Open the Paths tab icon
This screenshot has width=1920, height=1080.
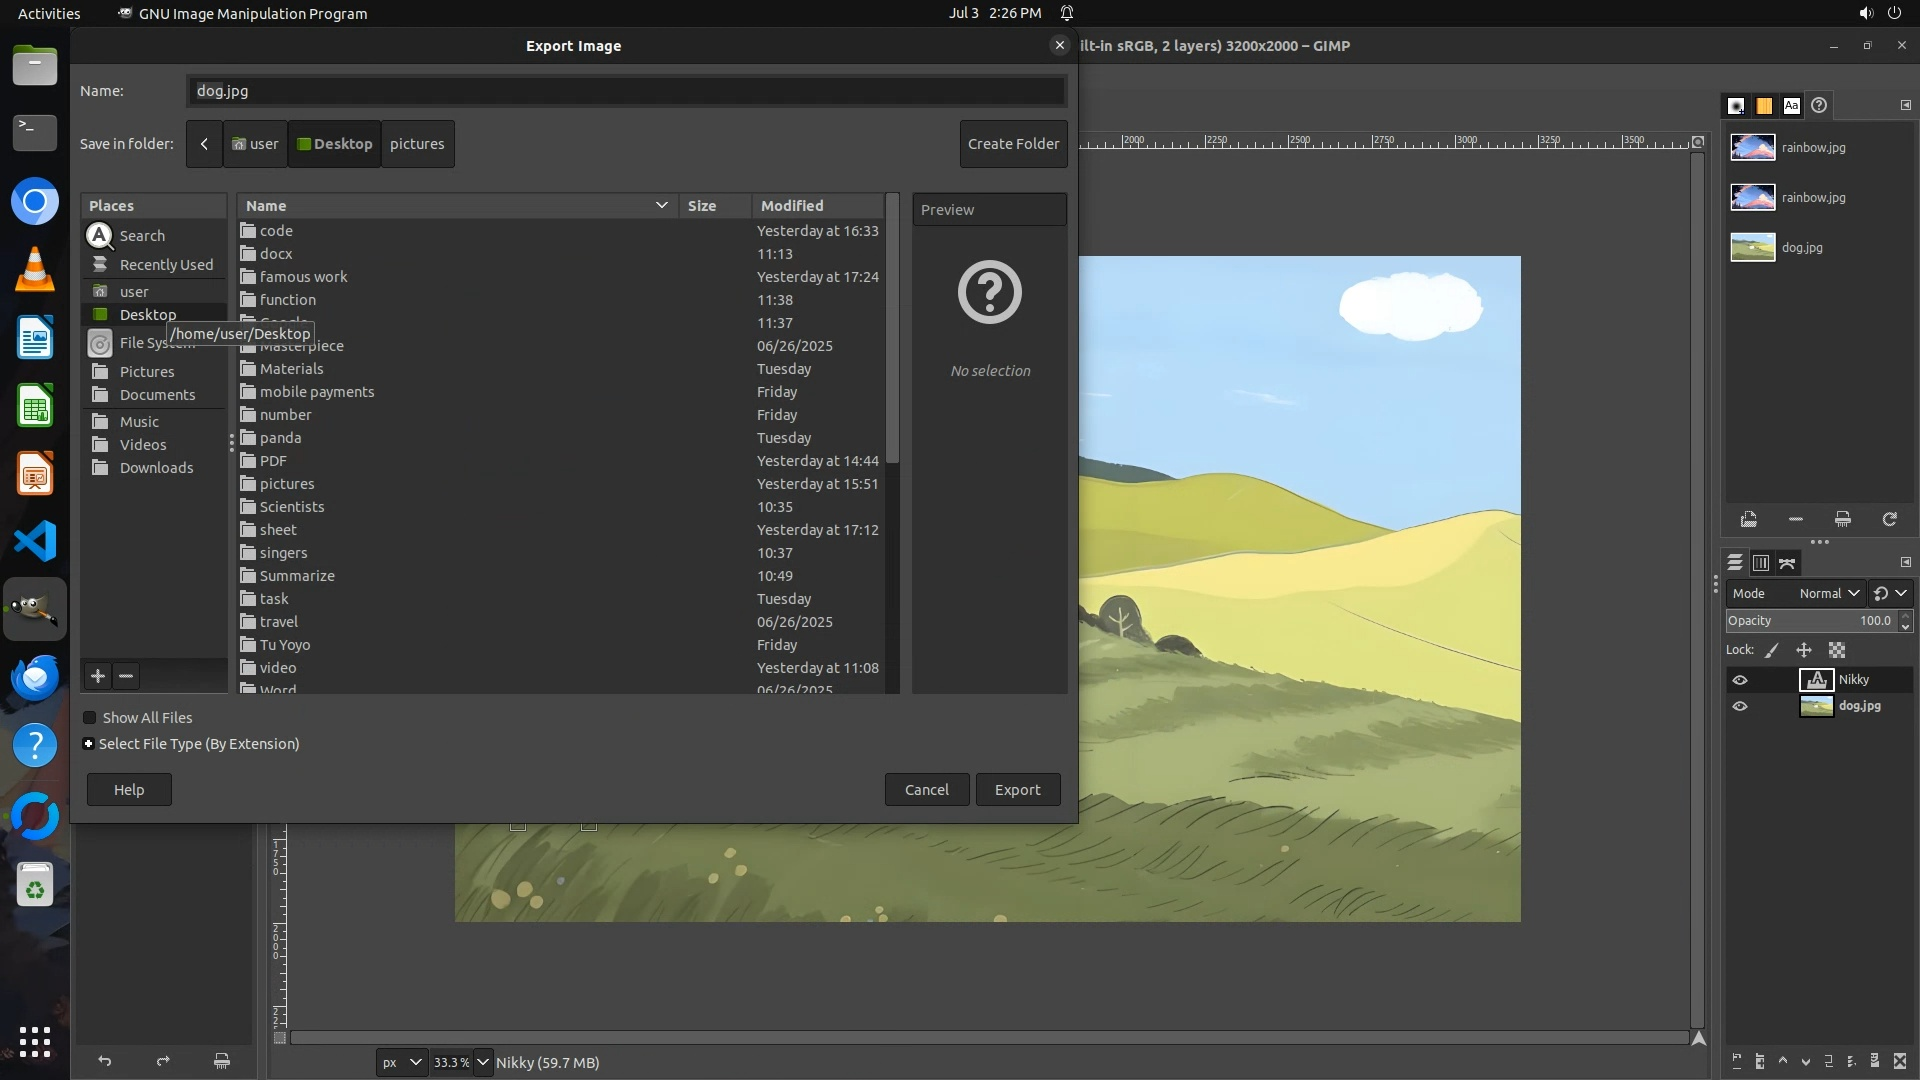click(1787, 563)
